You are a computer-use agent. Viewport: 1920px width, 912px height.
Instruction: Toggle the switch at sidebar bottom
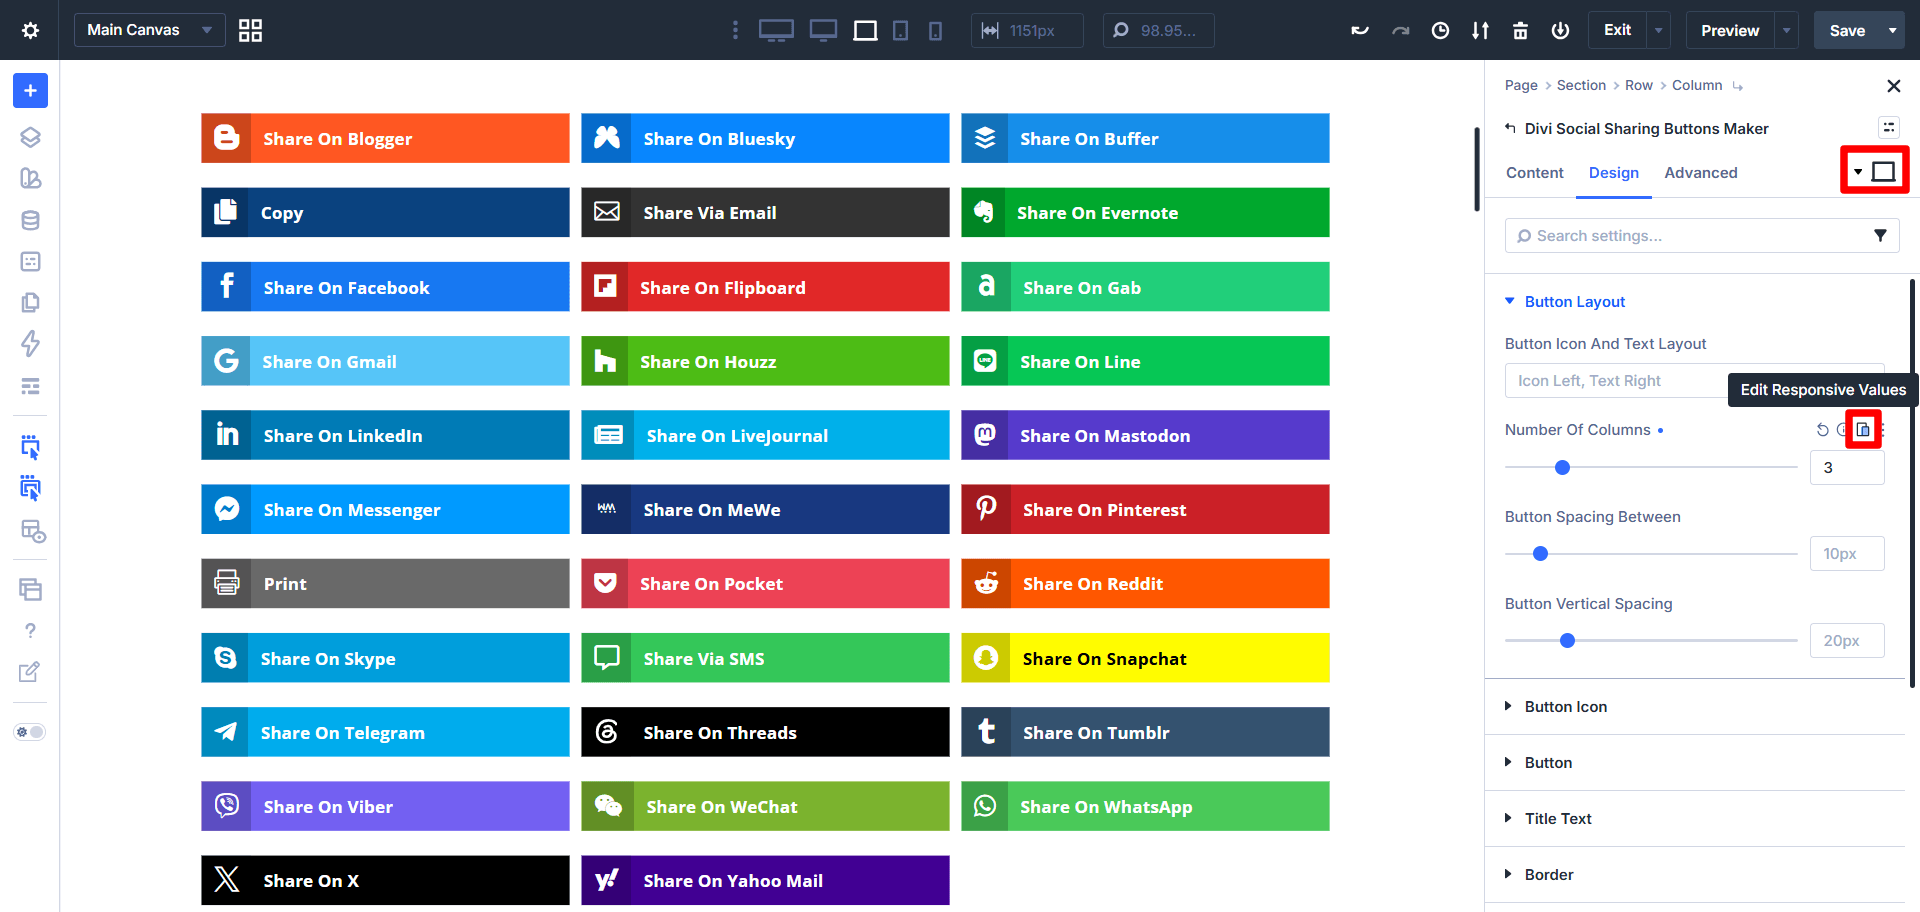click(x=30, y=732)
